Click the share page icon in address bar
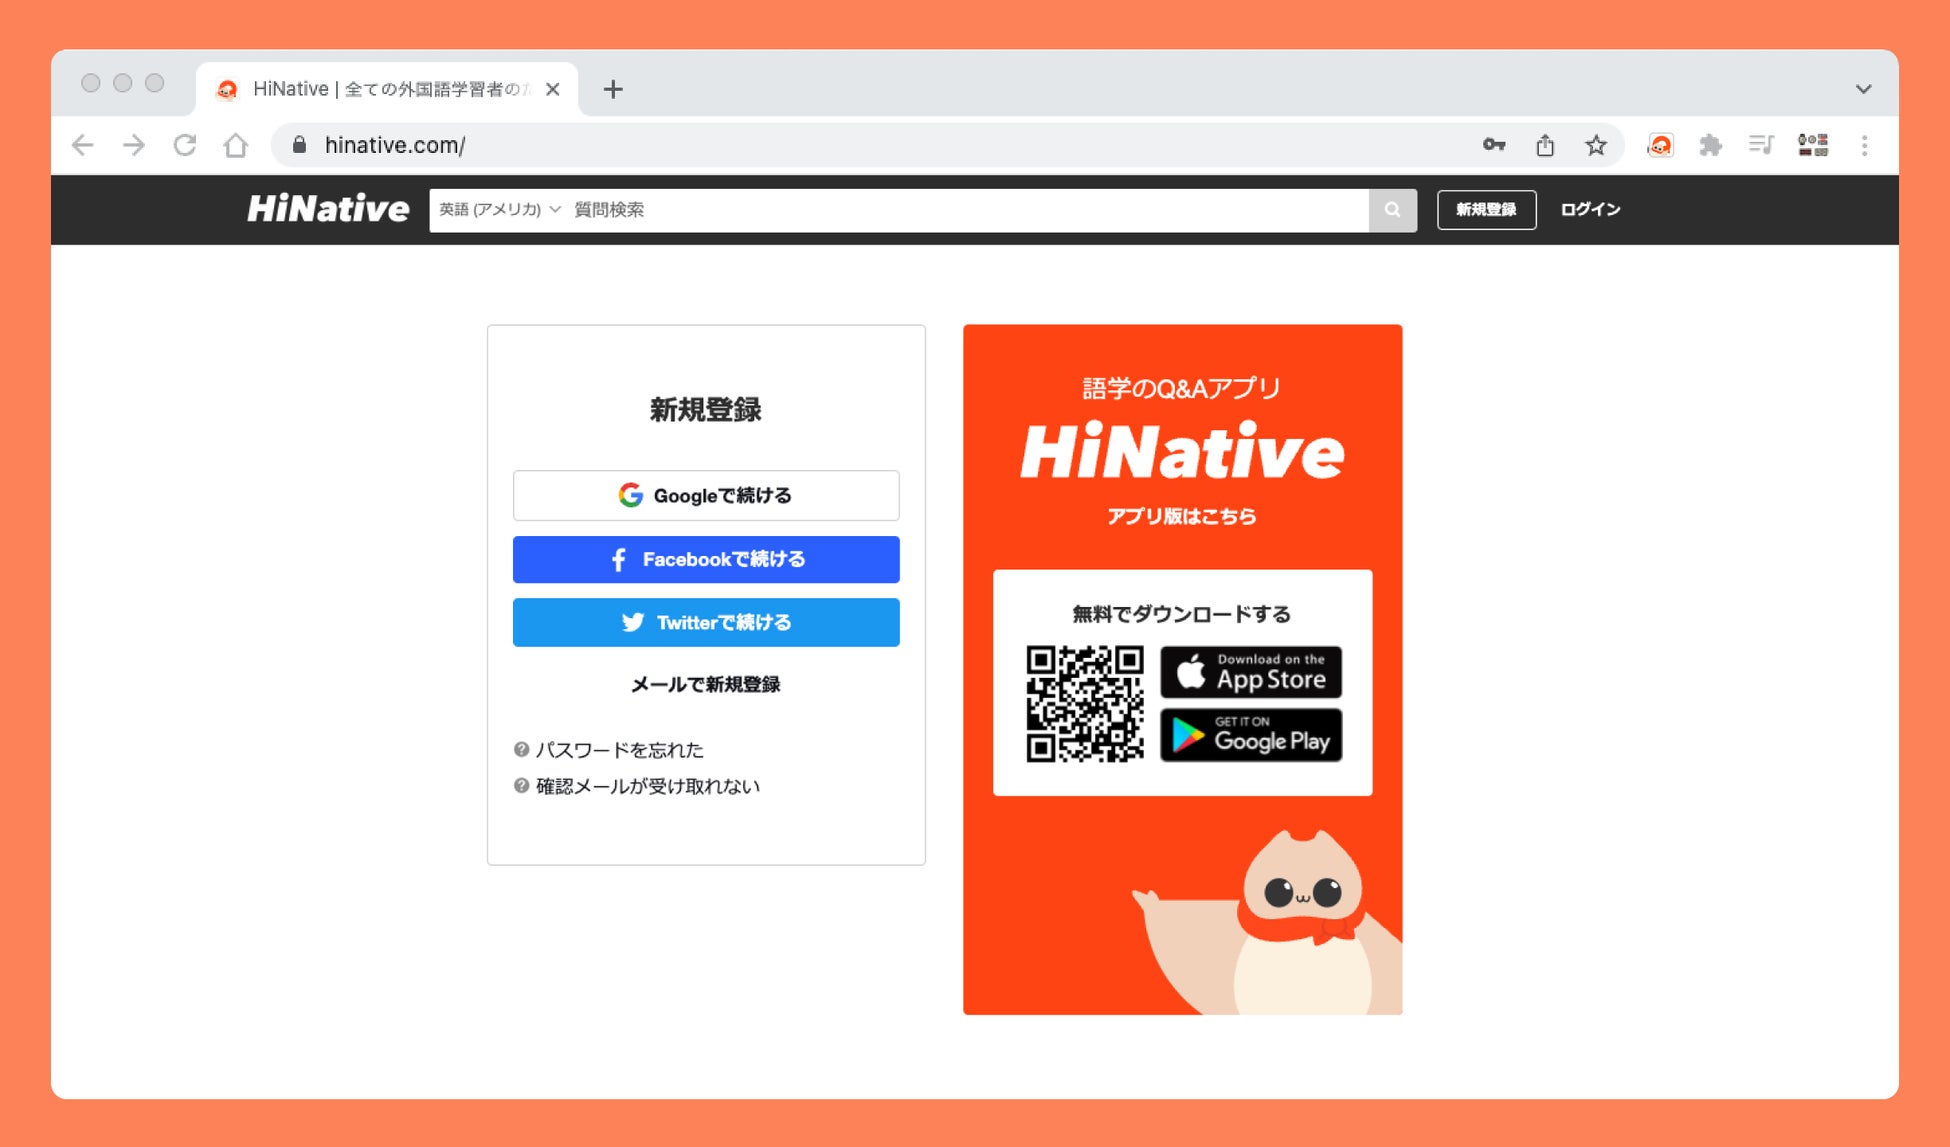 tap(1545, 146)
